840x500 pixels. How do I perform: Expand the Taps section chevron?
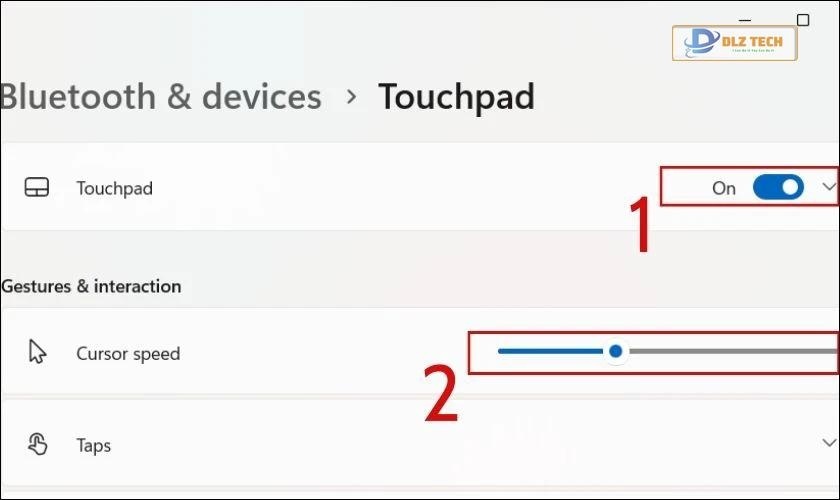click(x=828, y=442)
